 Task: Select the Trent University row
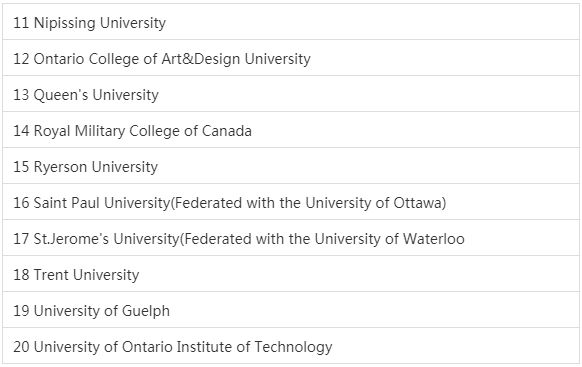291,274
